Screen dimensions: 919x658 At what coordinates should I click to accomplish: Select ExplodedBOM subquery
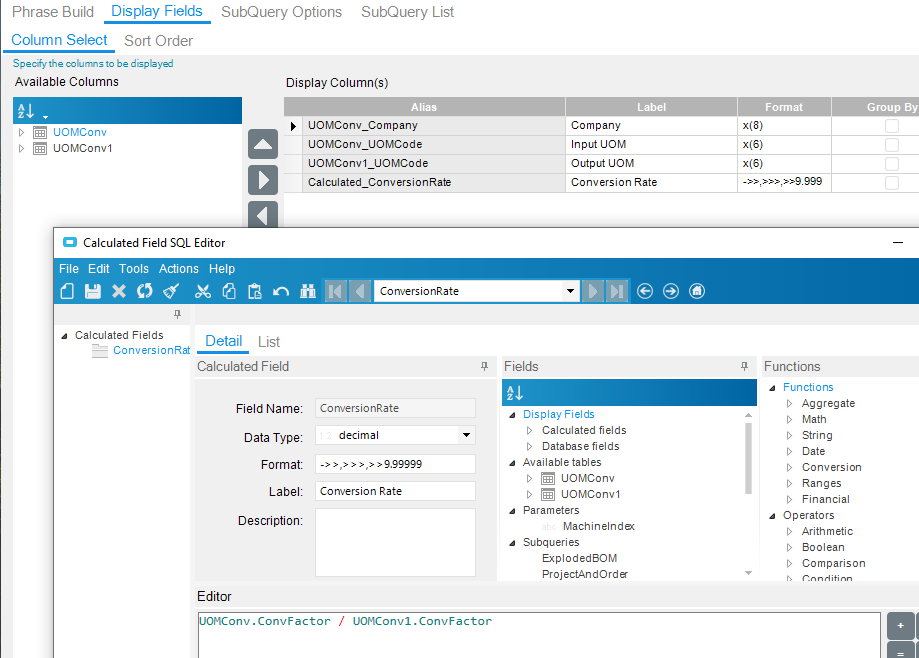(x=579, y=558)
